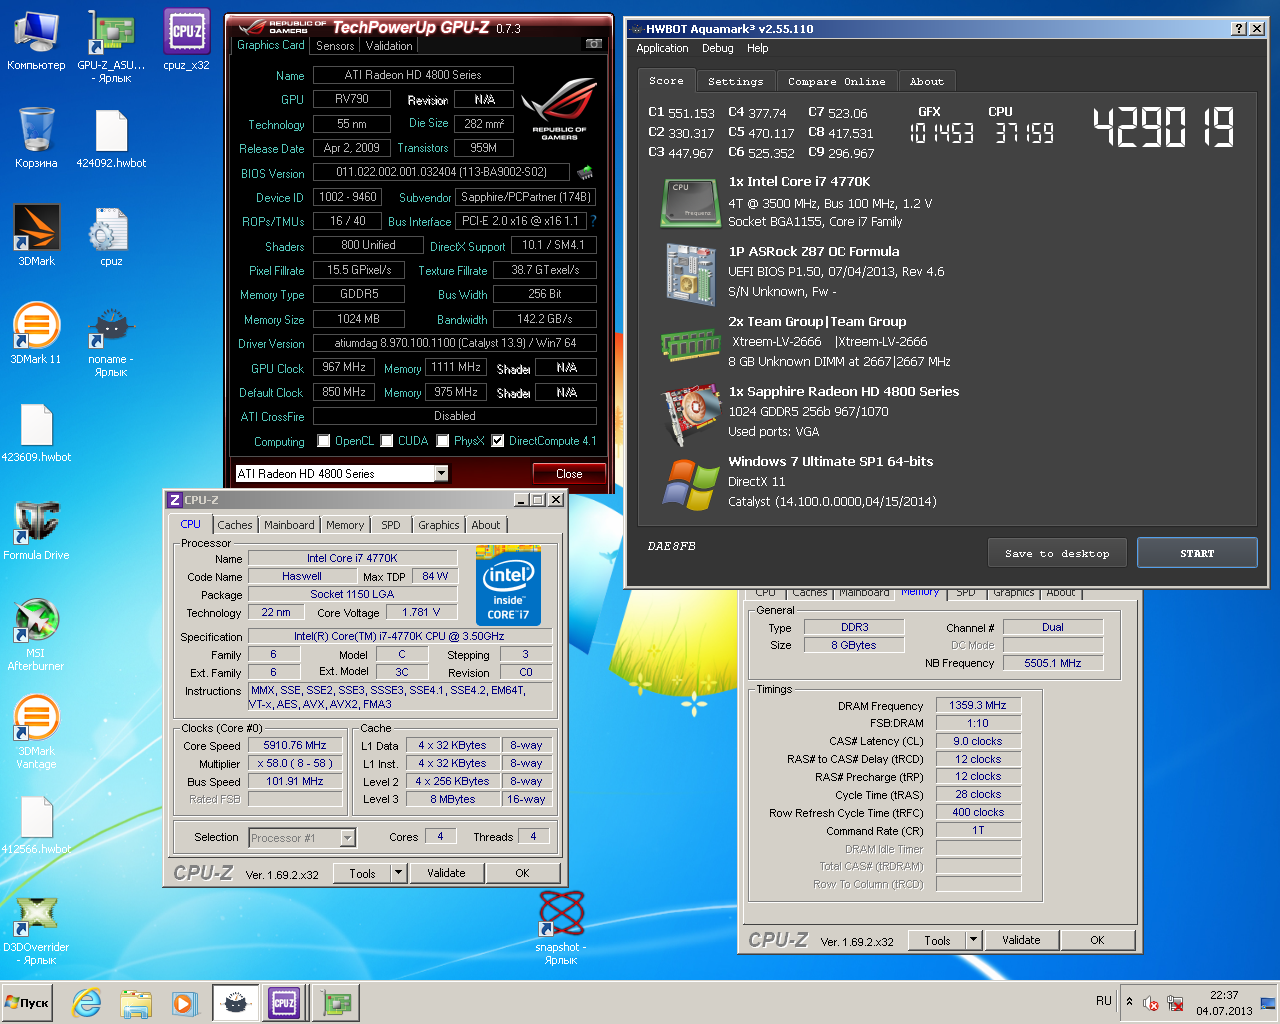Select the cpuz settings file icon
Screen dimensions: 1280x1024
(111, 235)
